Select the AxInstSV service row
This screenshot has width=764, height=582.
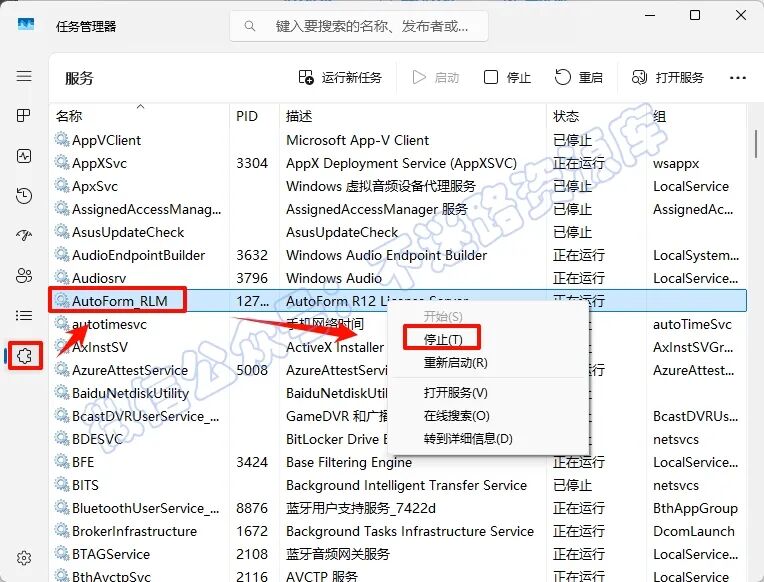click(x=398, y=347)
